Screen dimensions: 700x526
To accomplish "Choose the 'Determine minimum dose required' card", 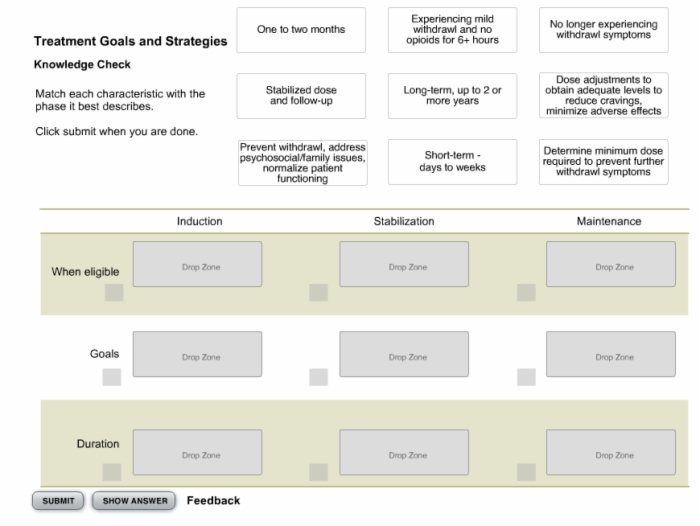I will (604, 162).
